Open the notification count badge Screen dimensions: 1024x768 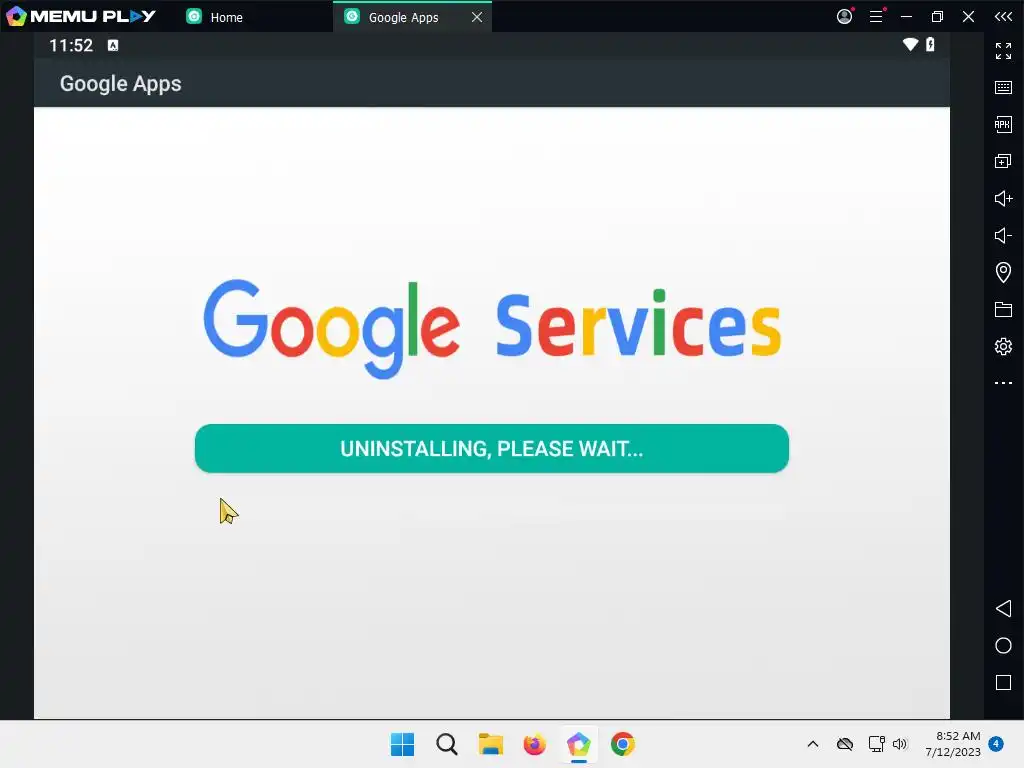[996, 744]
